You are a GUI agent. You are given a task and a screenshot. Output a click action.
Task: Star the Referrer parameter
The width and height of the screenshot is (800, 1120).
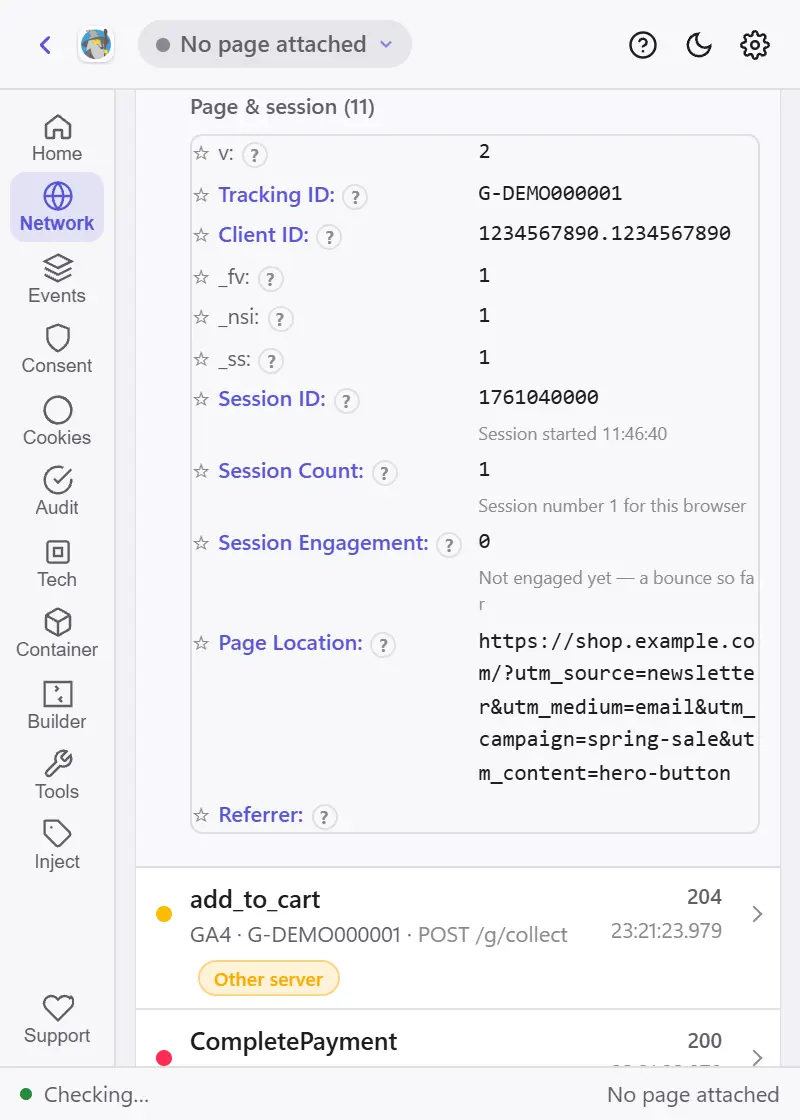tap(201, 815)
